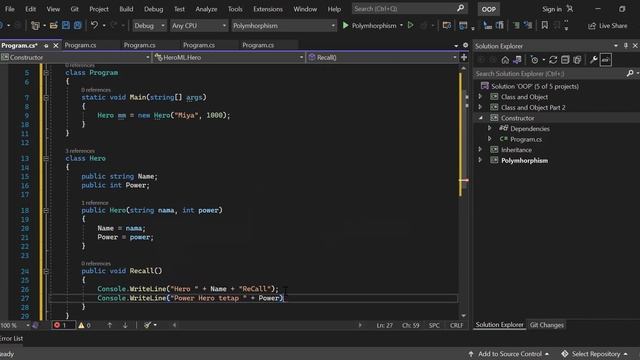Toggle Preview Selected Items button

[x=606, y=60]
